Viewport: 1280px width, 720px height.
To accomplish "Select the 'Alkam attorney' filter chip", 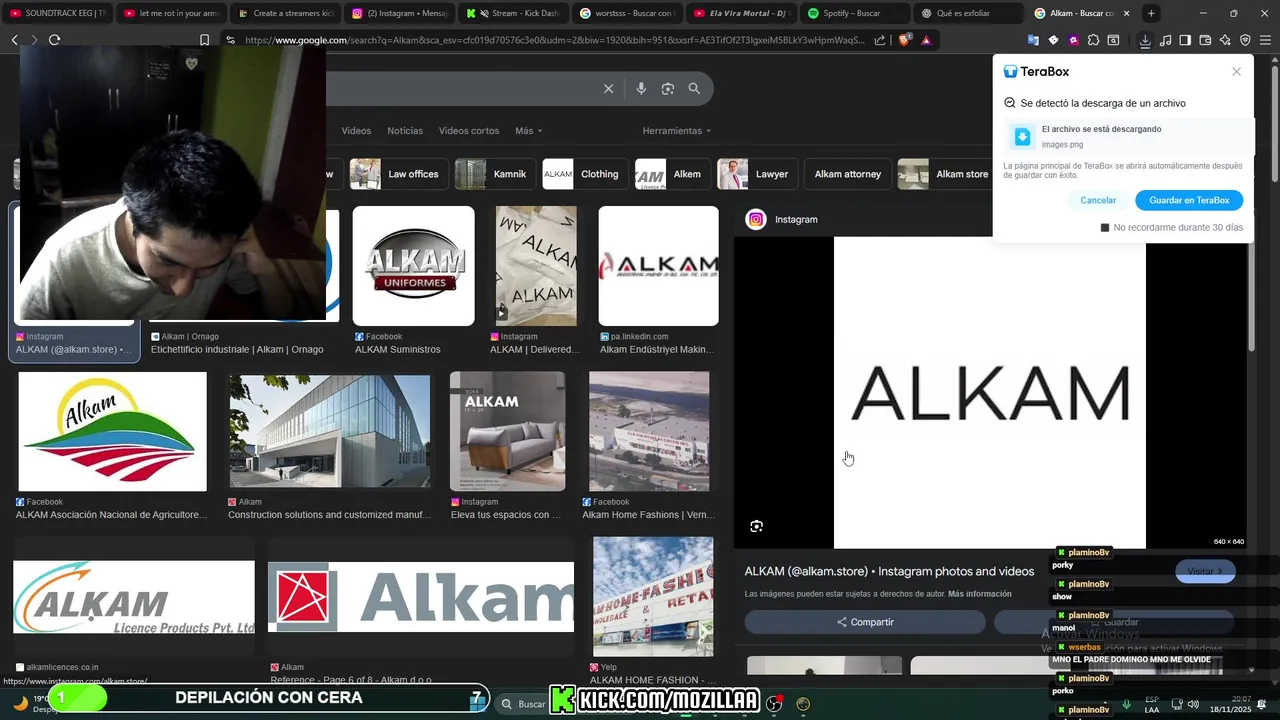I will (x=847, y=174).
